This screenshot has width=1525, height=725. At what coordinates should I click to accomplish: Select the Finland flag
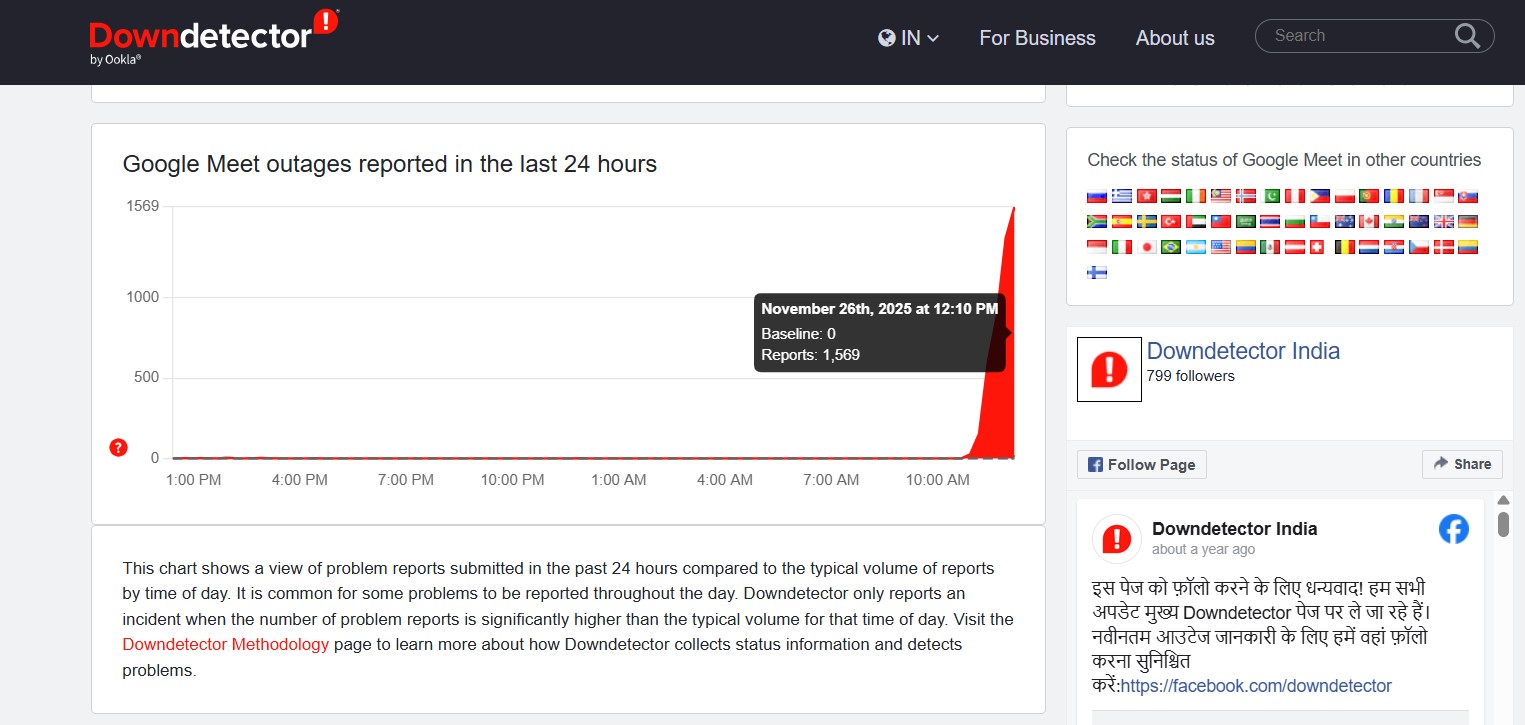coord(1097,272)
